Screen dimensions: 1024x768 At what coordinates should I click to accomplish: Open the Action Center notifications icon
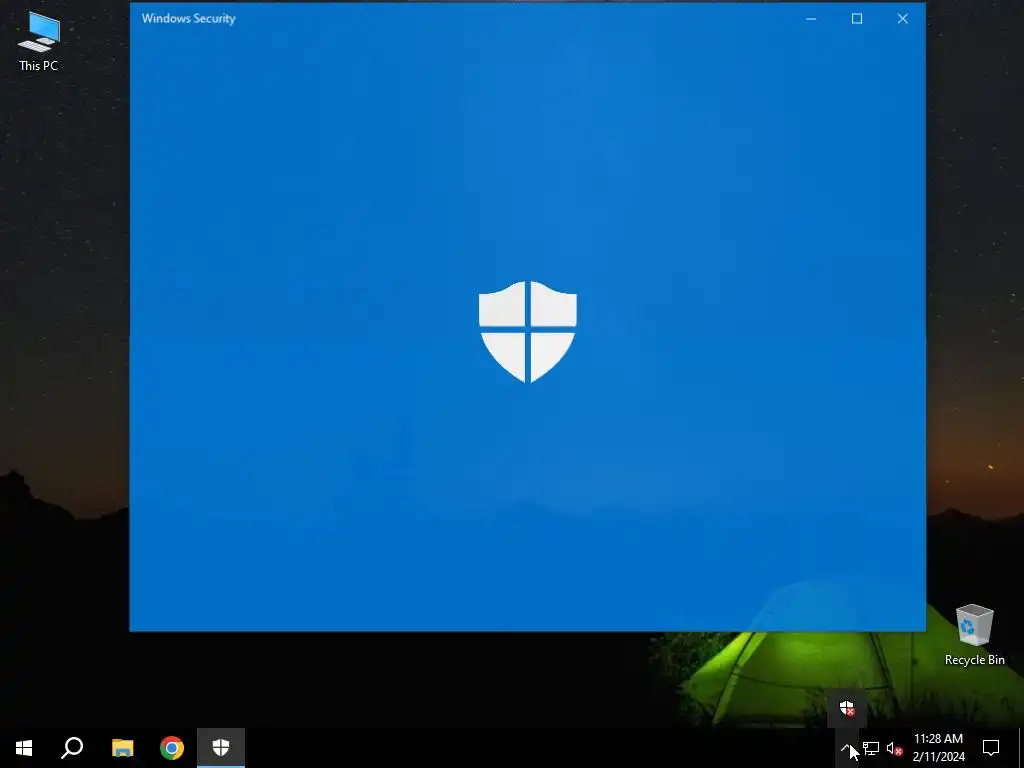(991, 748)
